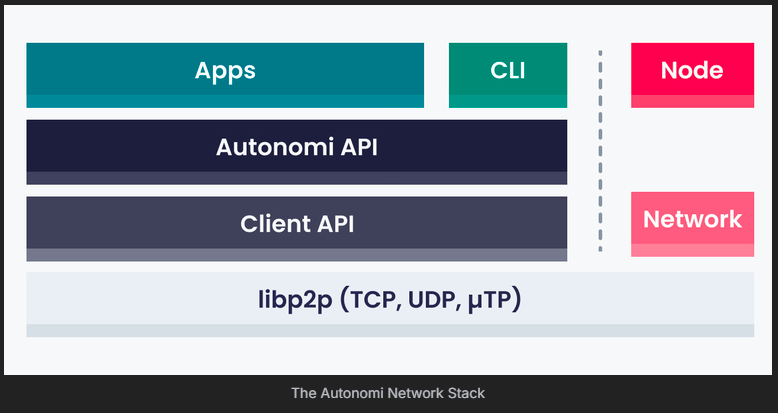Click the caption "The Autonomi Network Stack"
This screenshot has width=778, height=413.
tap(388, 394)
